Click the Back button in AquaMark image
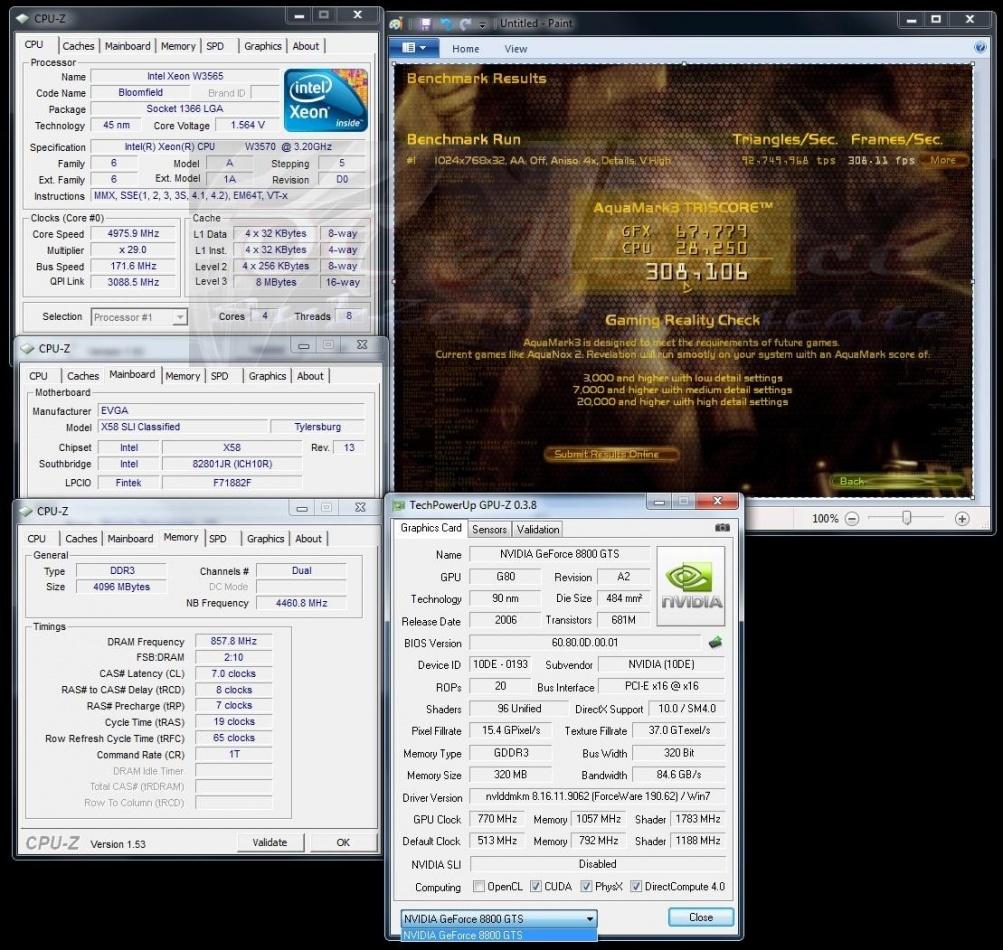The image size is (1003, 950). (897, 480)
